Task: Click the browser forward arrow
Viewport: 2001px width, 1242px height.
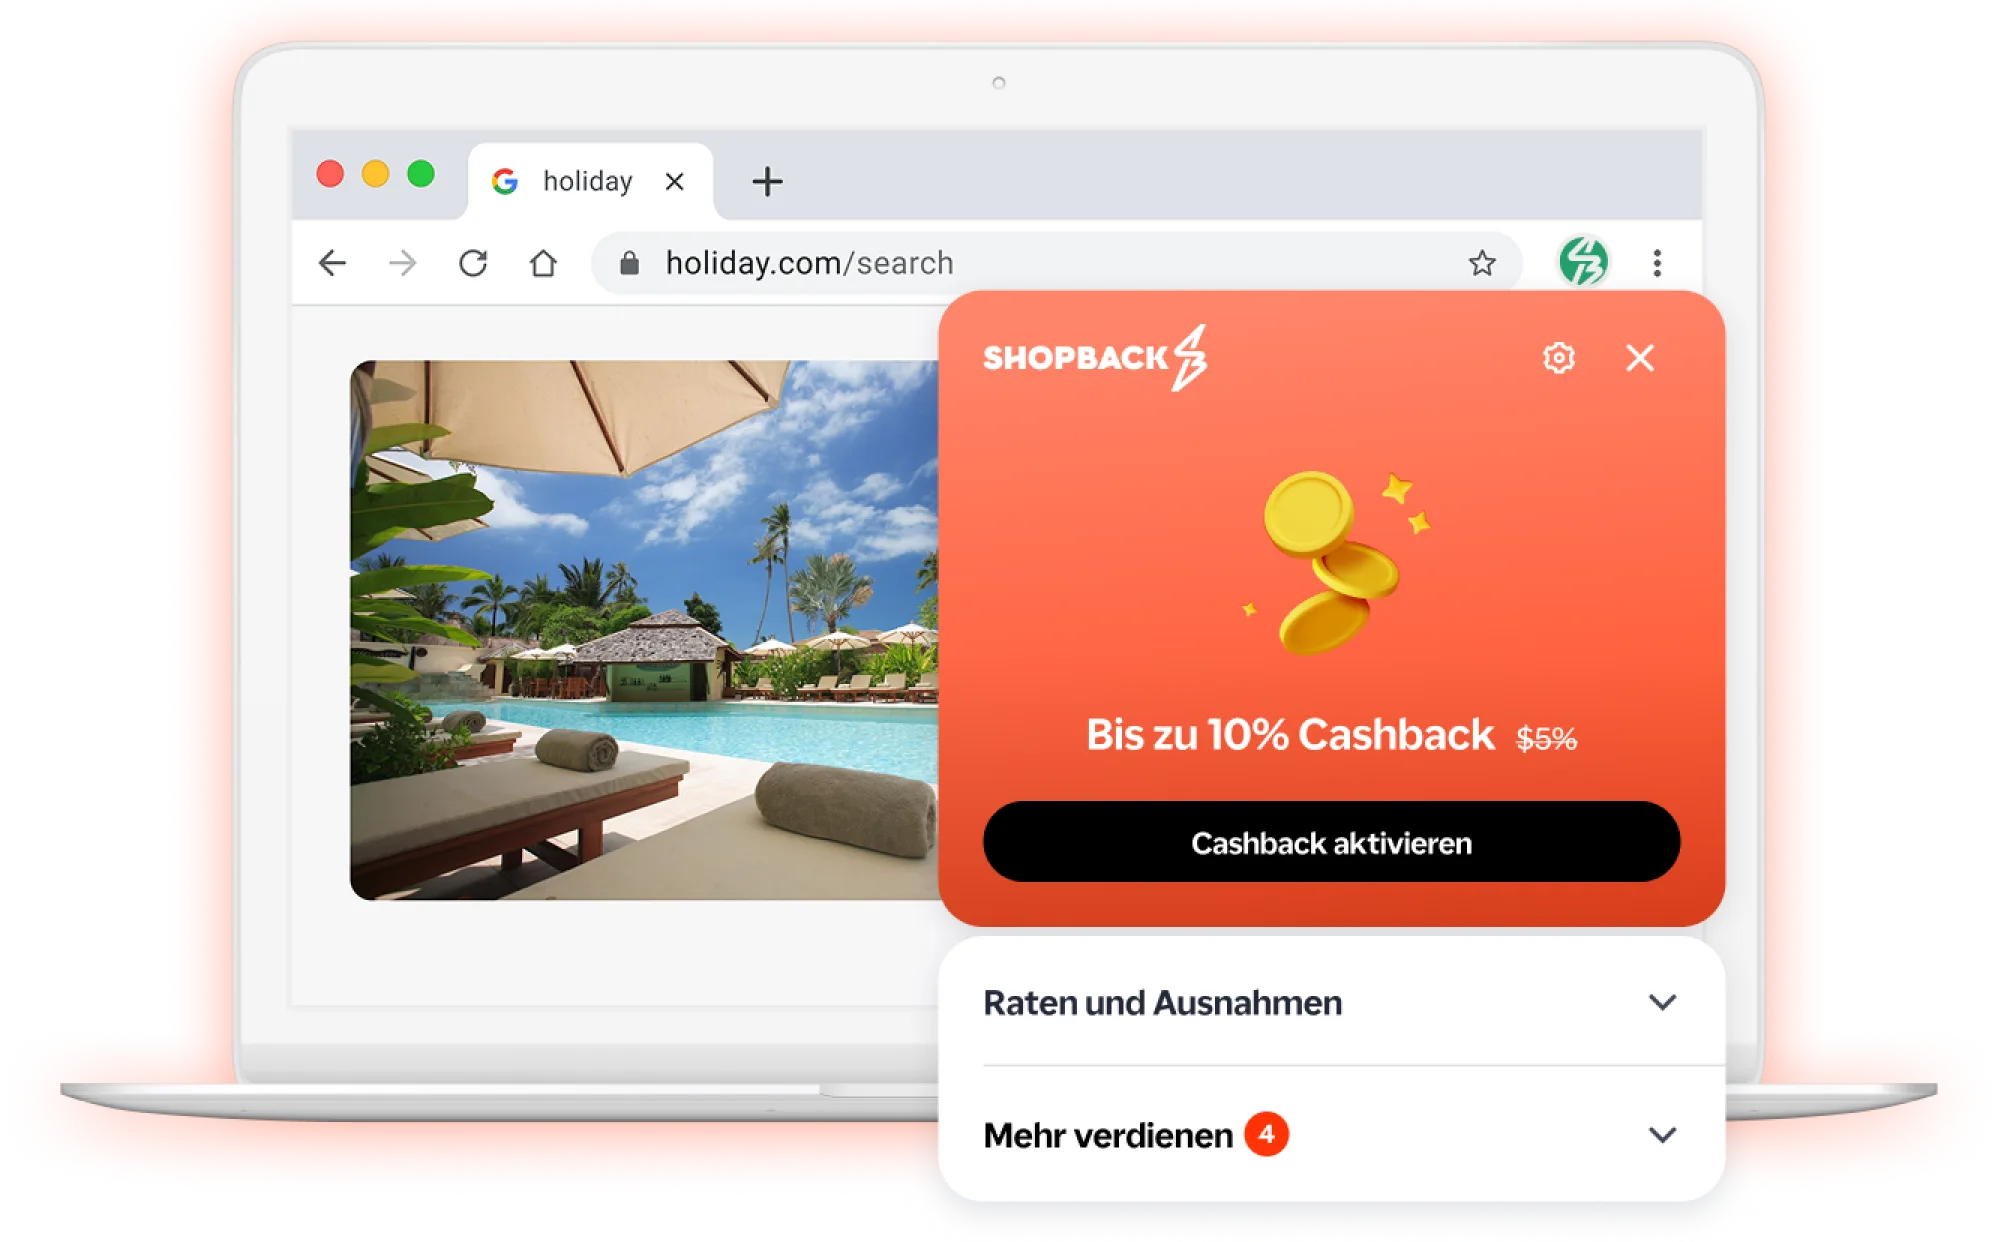Action: pos(402,263)
